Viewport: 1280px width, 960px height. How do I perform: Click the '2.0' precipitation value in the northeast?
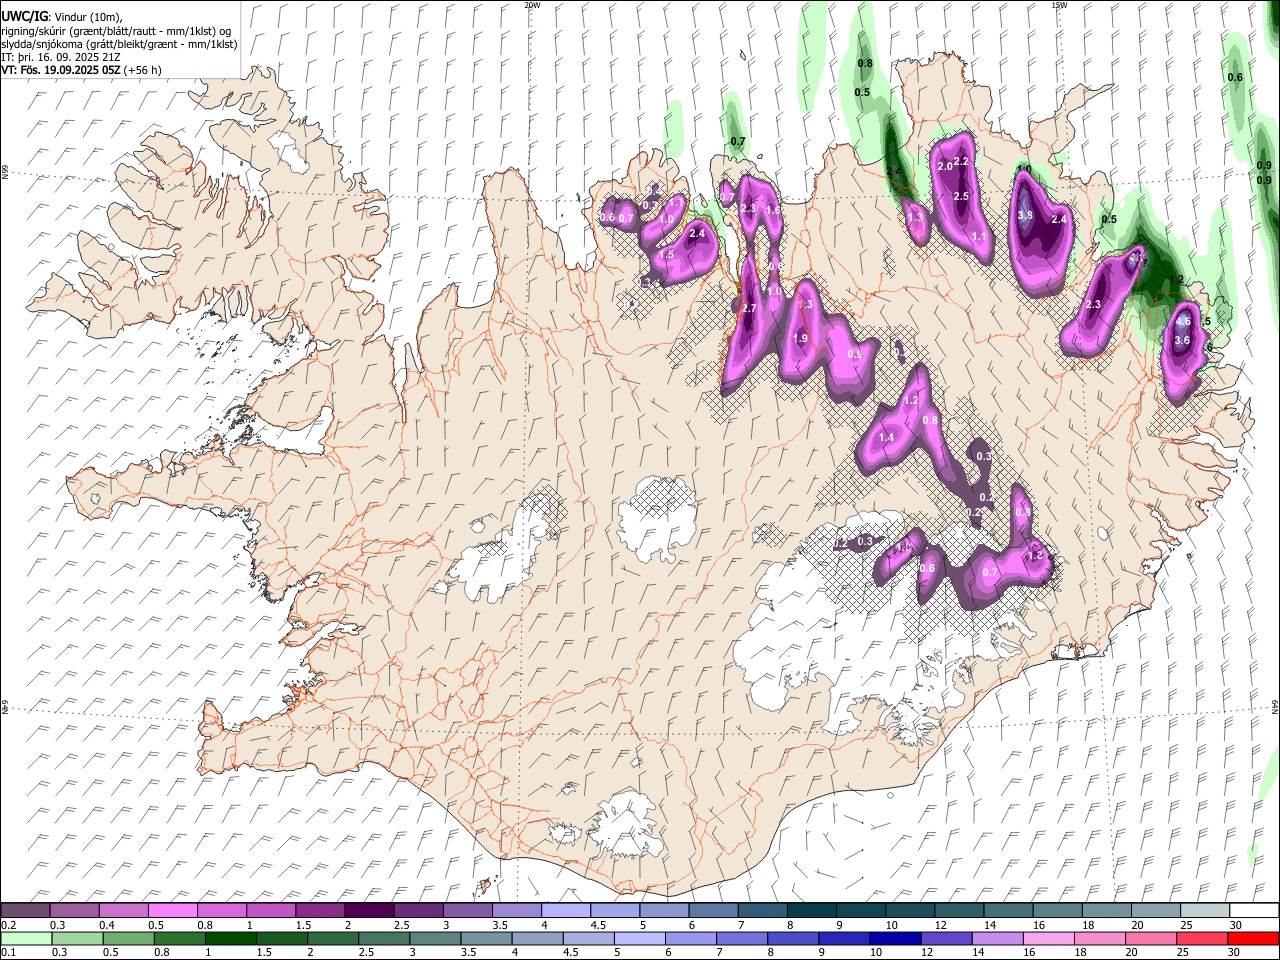945,166
